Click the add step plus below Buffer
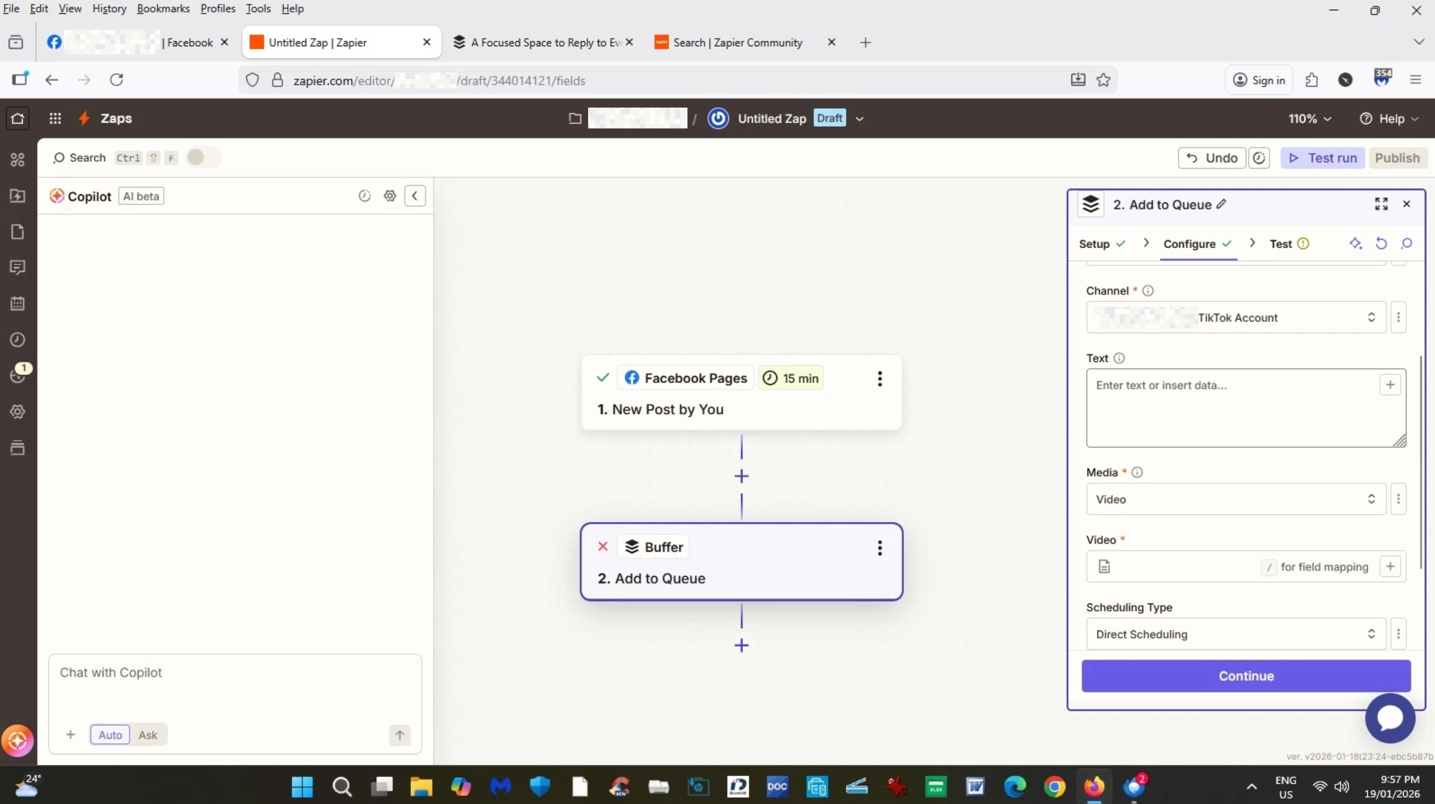Screen dimensions: 1435x804 (x=741, y=645)
